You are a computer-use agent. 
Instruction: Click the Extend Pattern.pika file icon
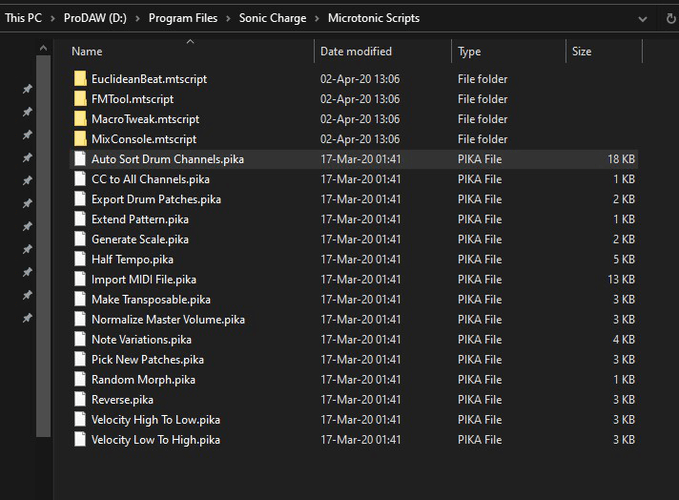(80, 219)
